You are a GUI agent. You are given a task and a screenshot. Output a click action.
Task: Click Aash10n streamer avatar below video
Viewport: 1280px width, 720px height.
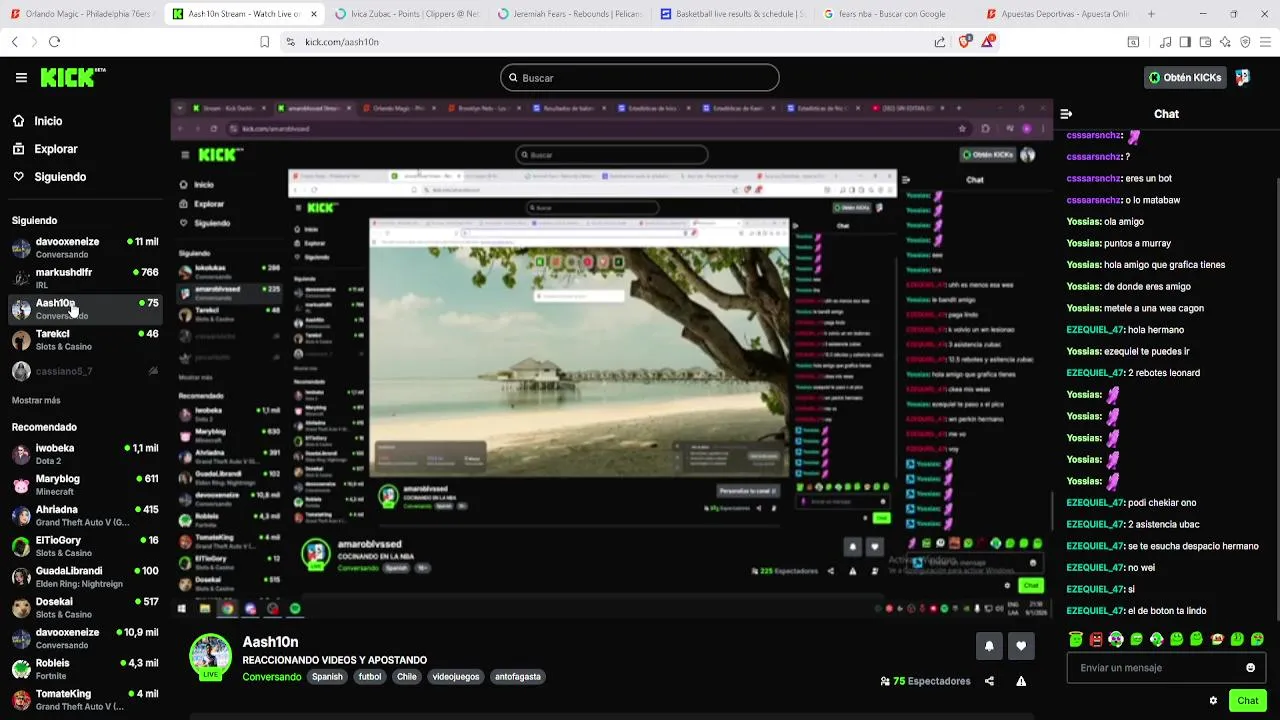coord(211,656)
